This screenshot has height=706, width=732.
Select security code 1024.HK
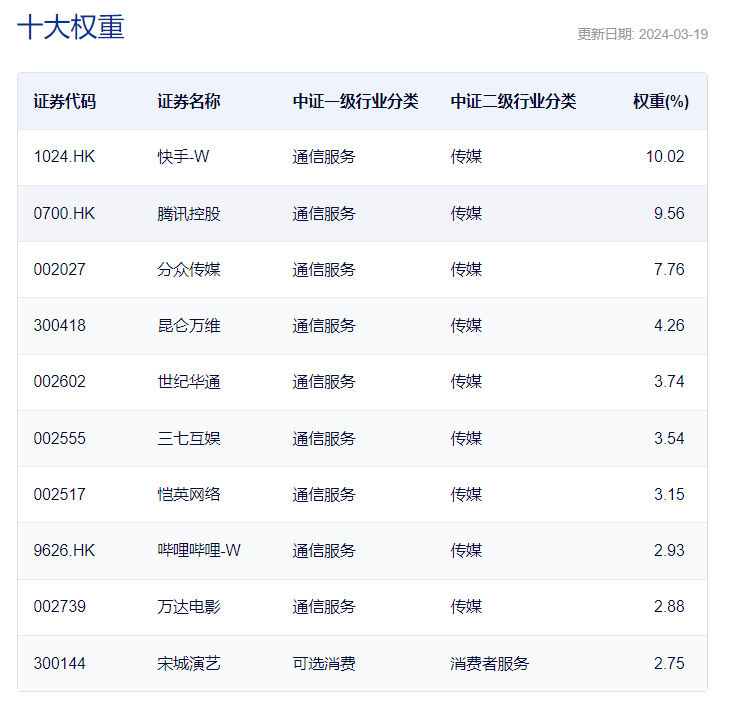tap(64, 156)
